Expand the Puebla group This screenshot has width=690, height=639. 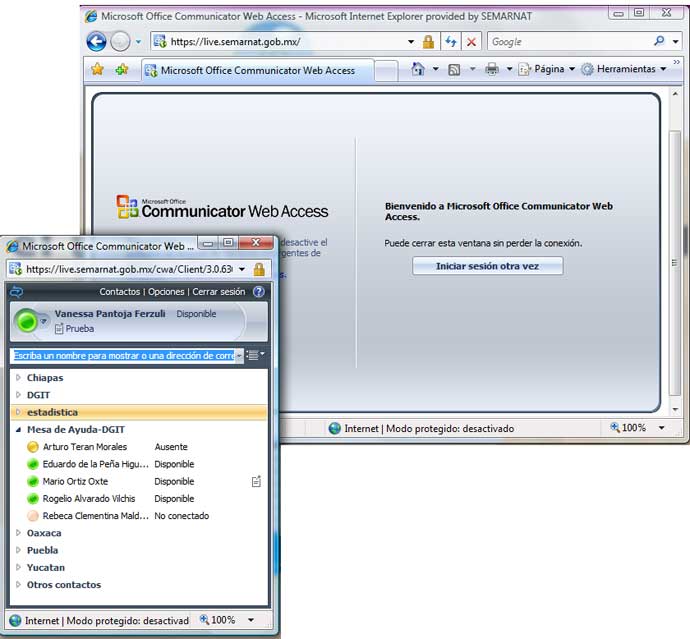18,550
